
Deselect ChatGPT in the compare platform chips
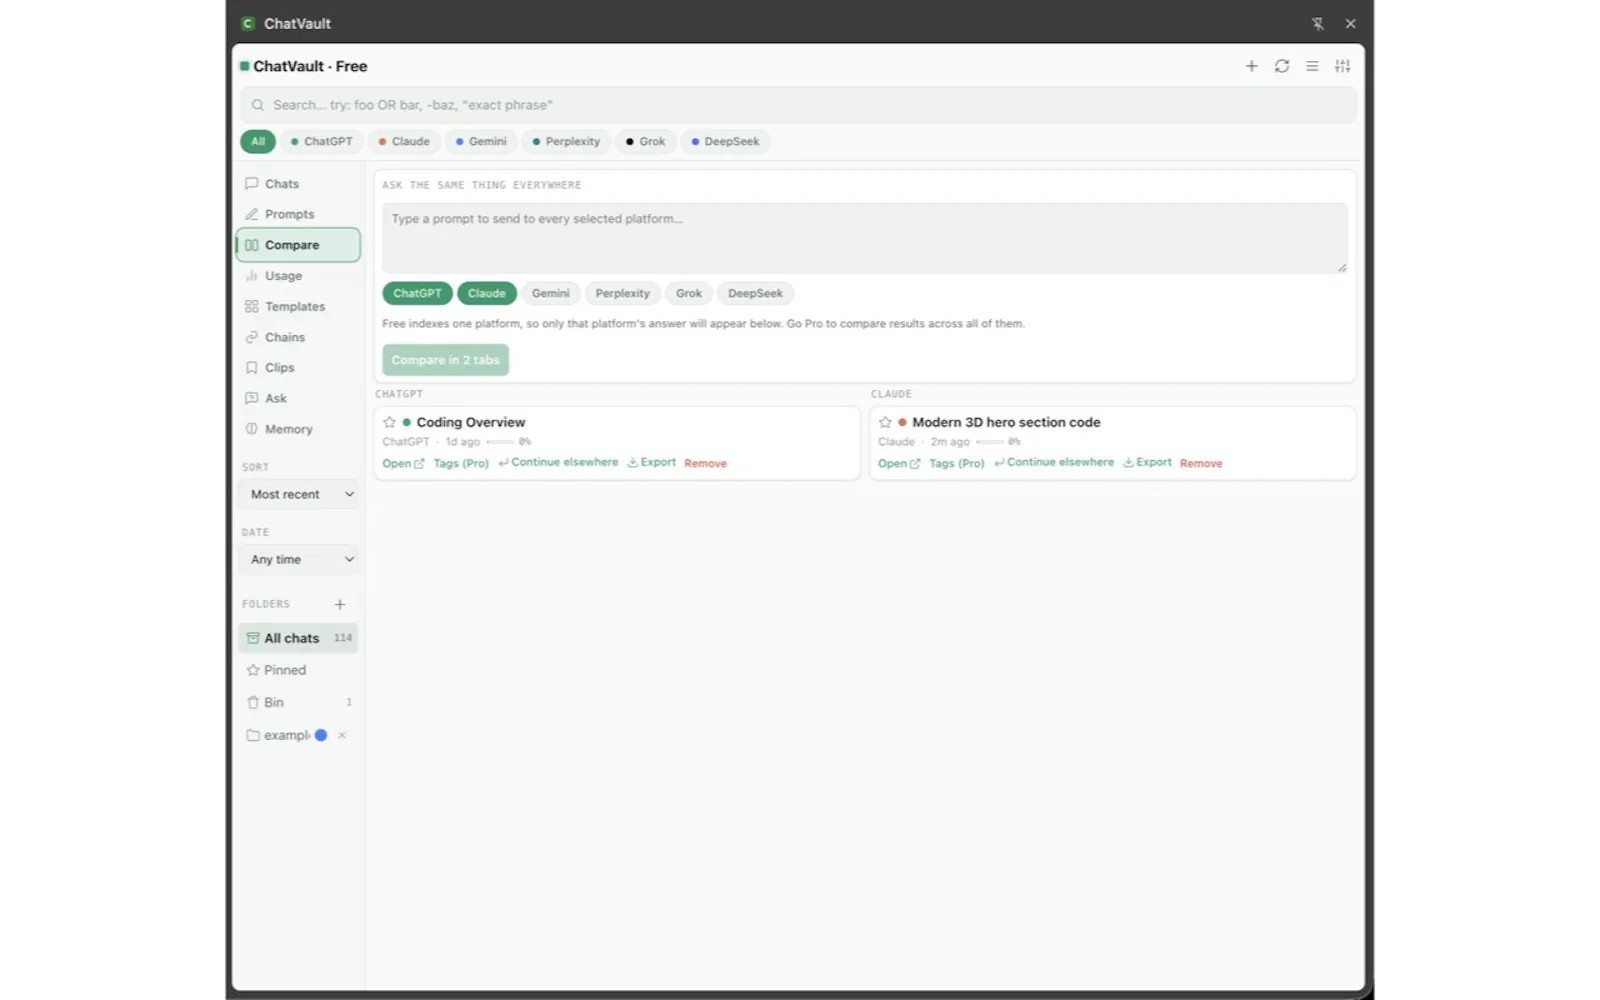click(417, 293)
